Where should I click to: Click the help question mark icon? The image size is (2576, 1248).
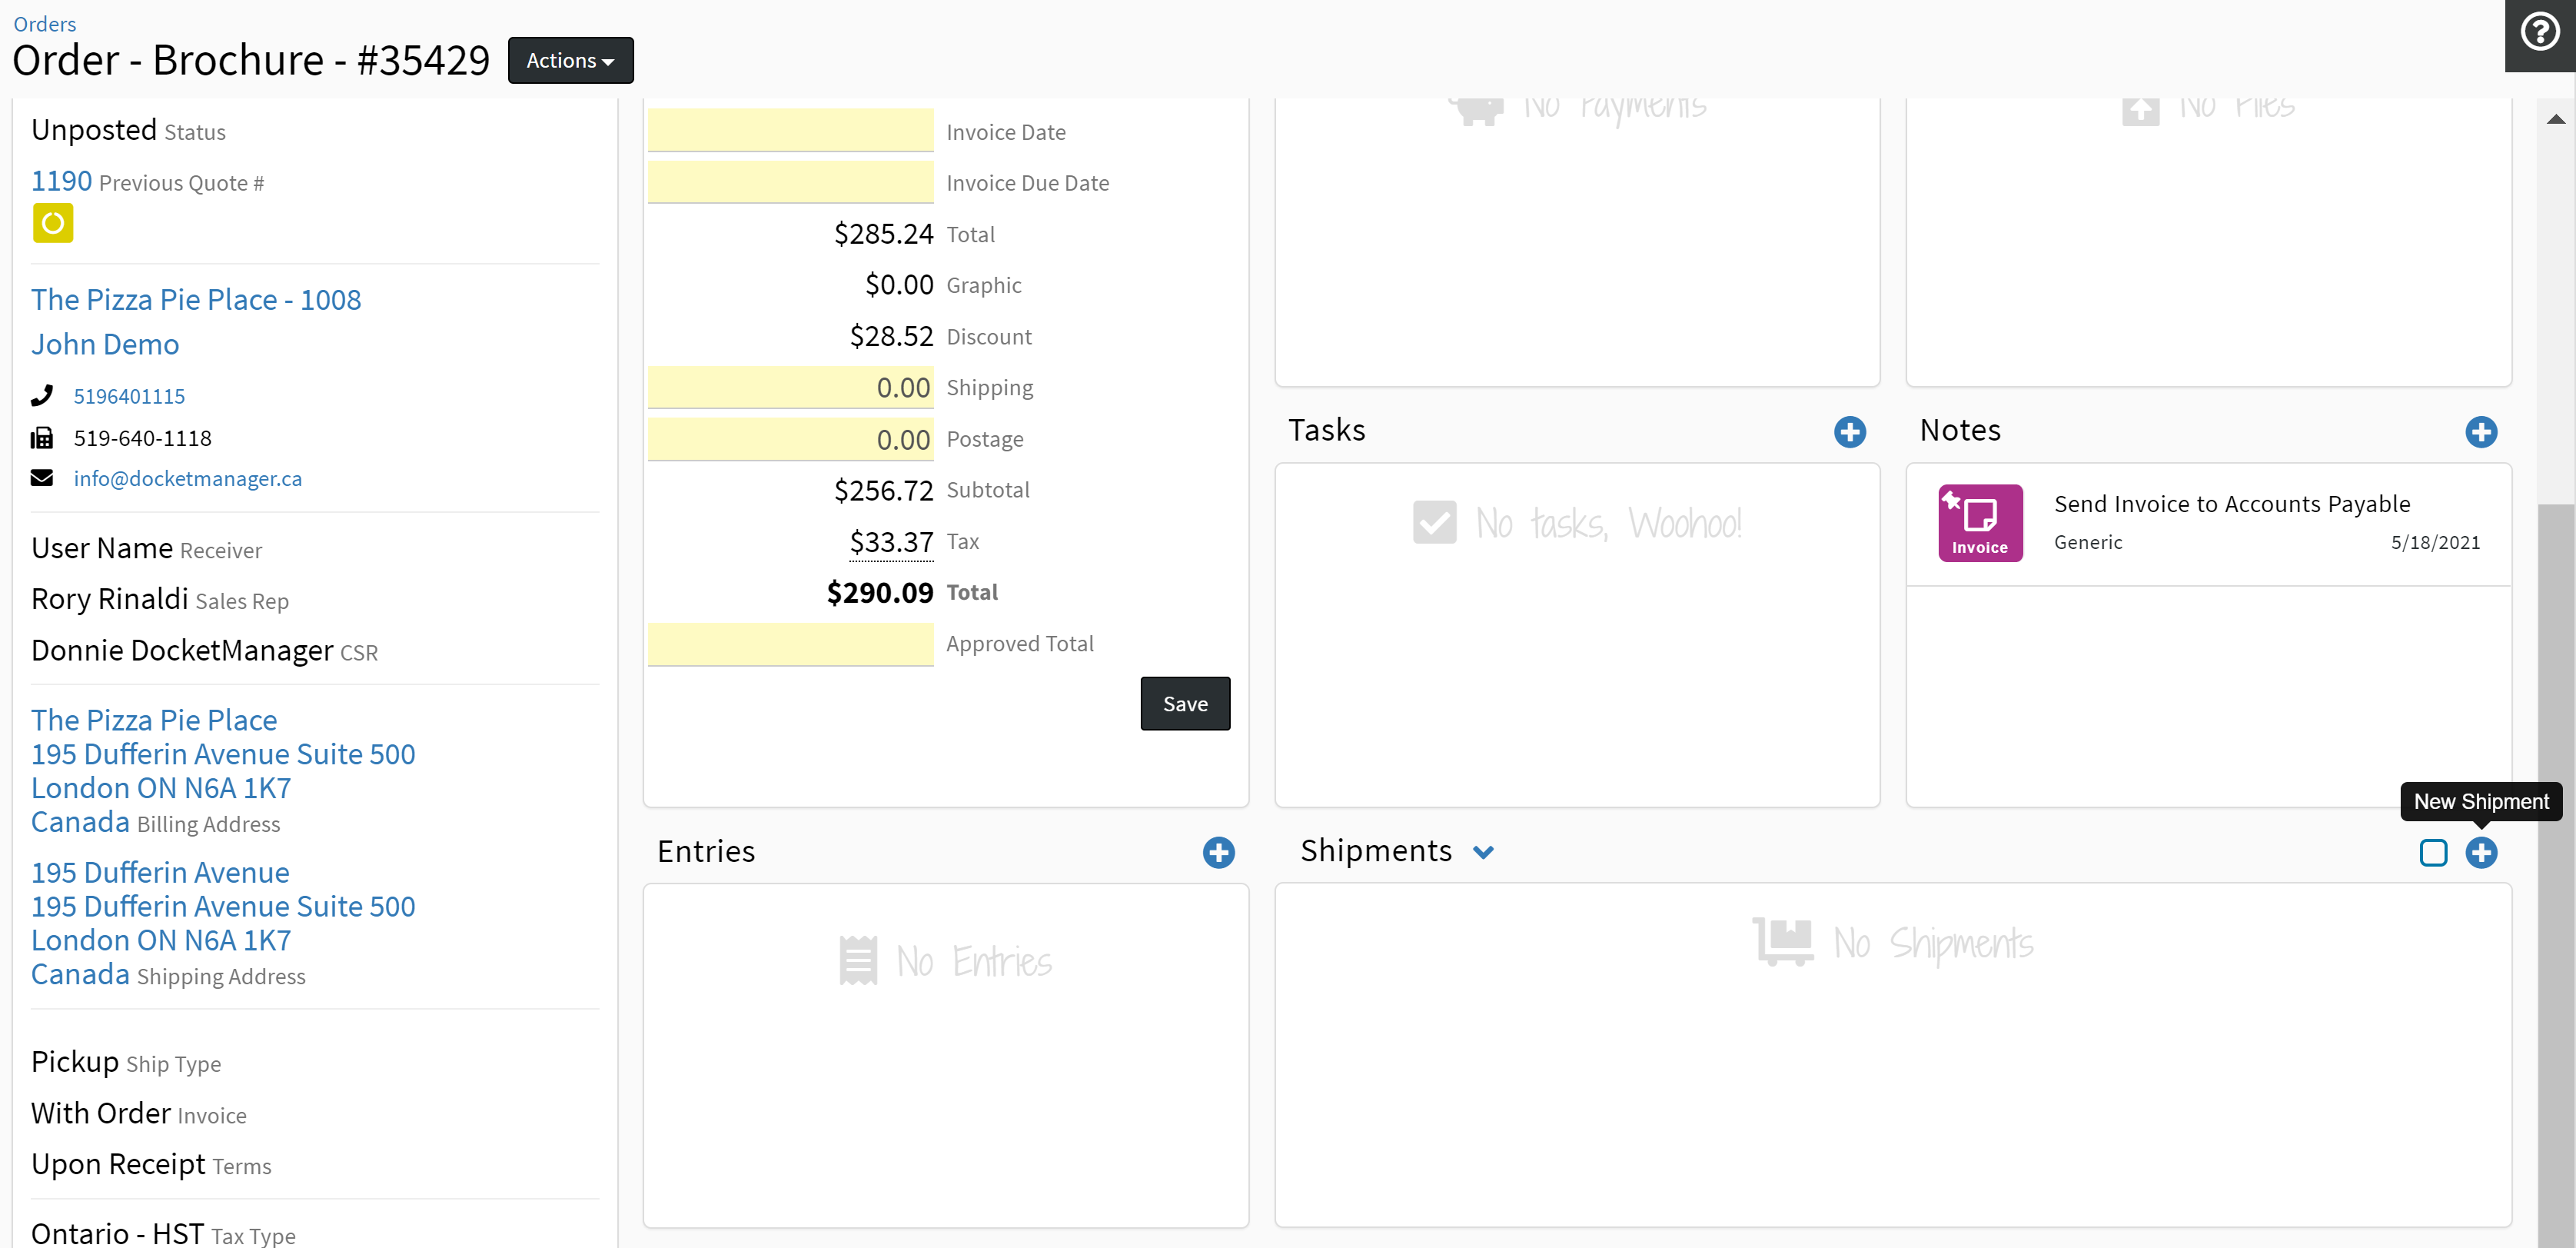tap(2540, 32)
